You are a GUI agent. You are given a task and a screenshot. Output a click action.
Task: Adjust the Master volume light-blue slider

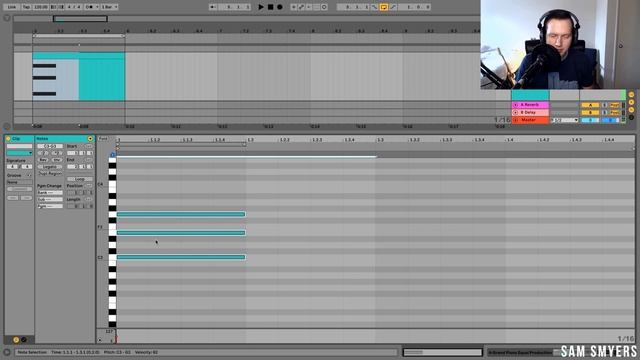(x=590, y=120)
